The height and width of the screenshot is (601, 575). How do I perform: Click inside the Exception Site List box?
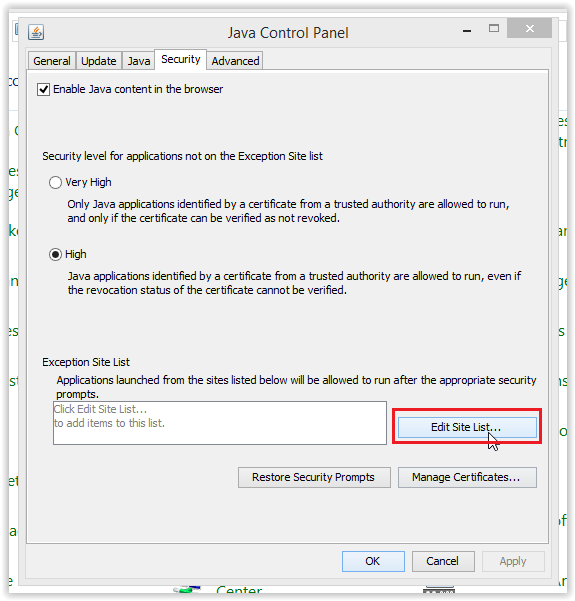coord(220,423)
